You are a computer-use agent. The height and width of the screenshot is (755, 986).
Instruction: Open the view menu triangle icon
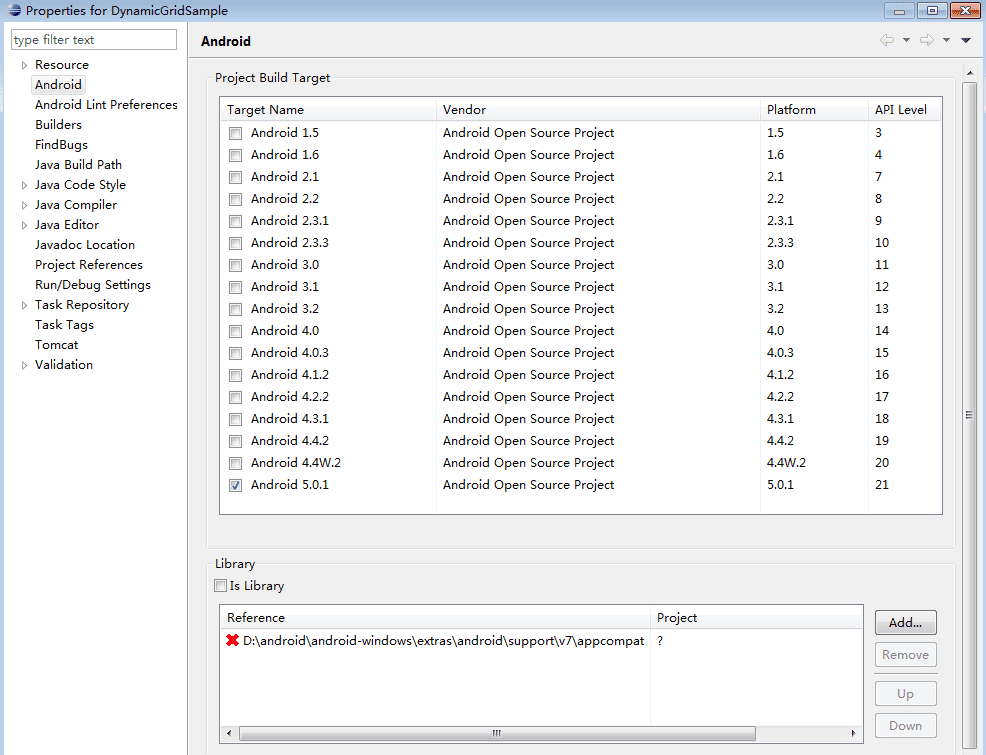(966, 40)
